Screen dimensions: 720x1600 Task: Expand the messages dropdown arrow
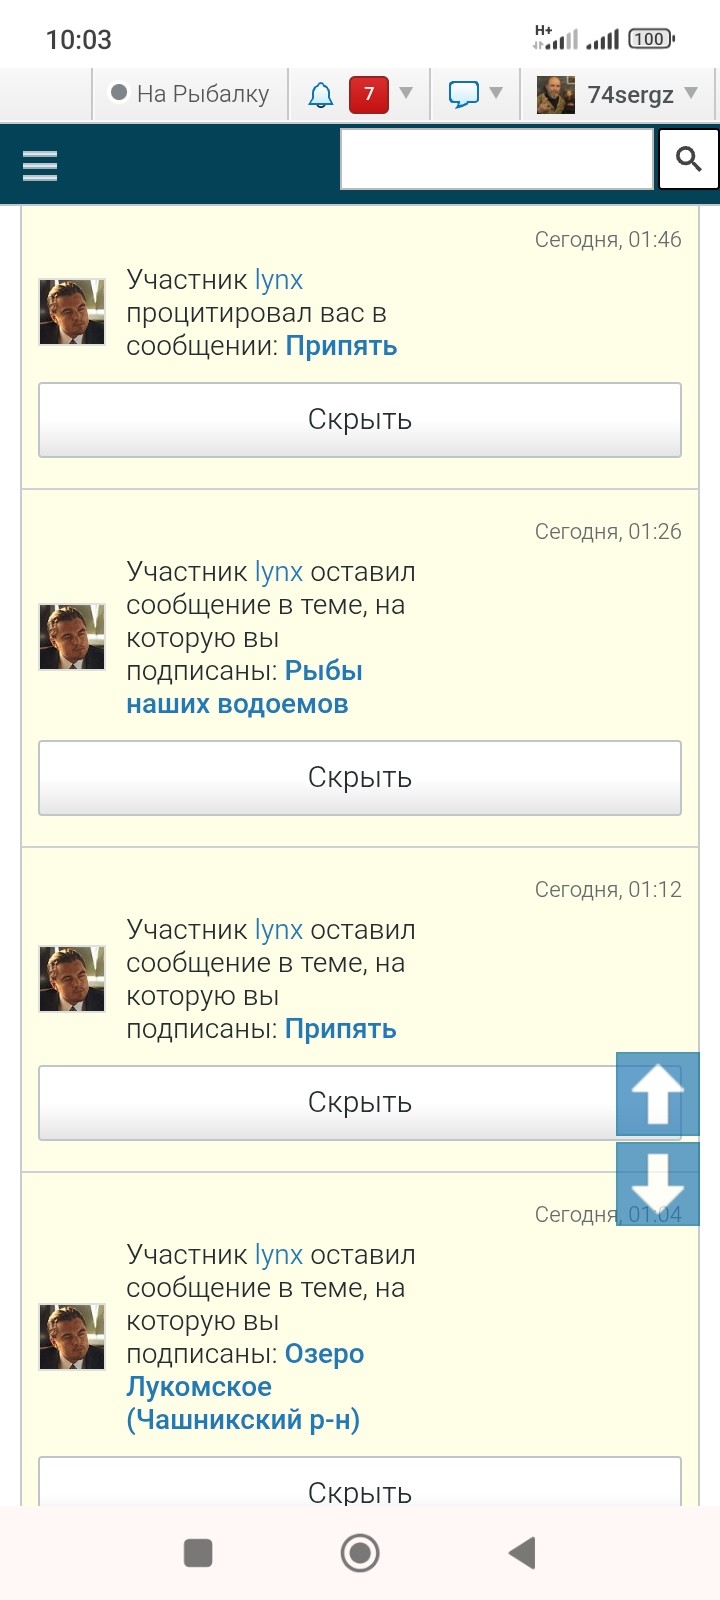point(496,94)
